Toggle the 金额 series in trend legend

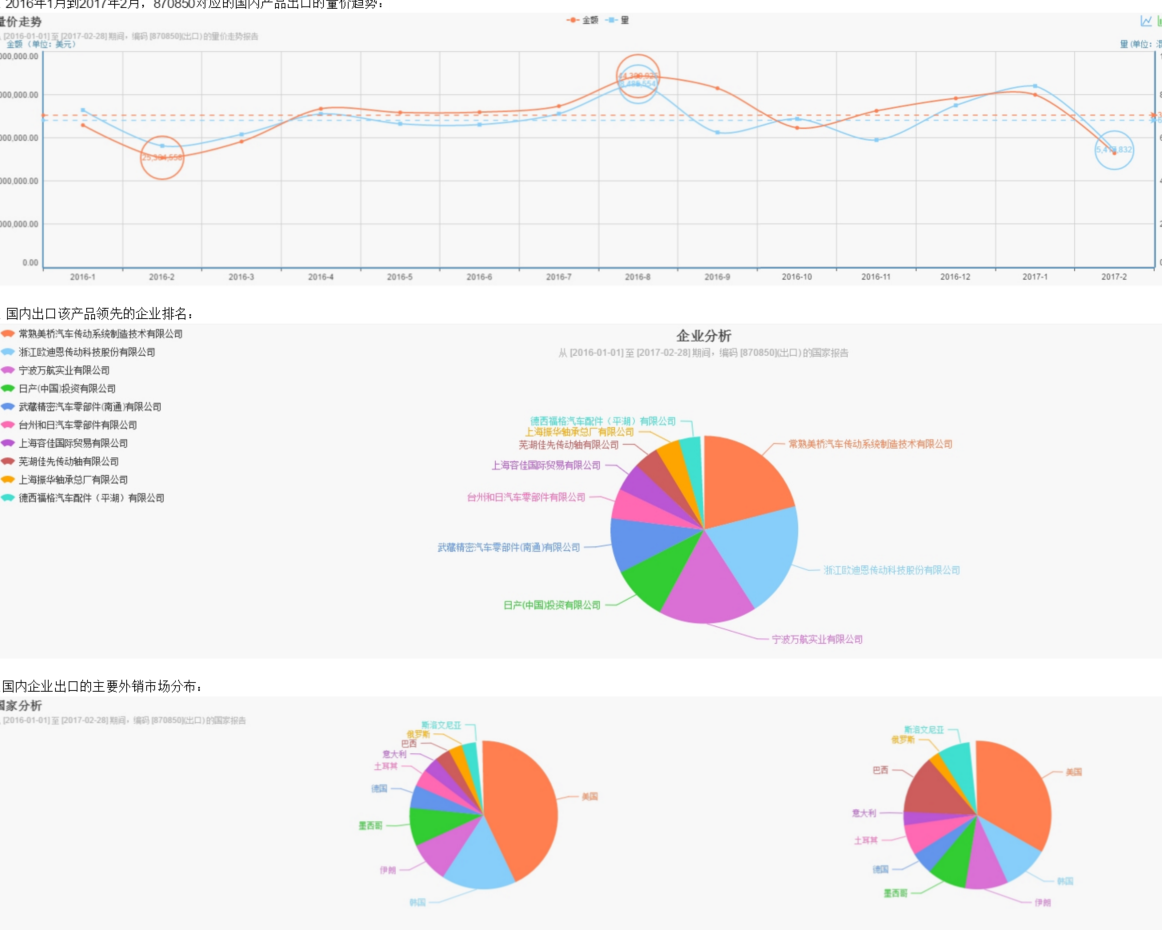coord(582,20)
